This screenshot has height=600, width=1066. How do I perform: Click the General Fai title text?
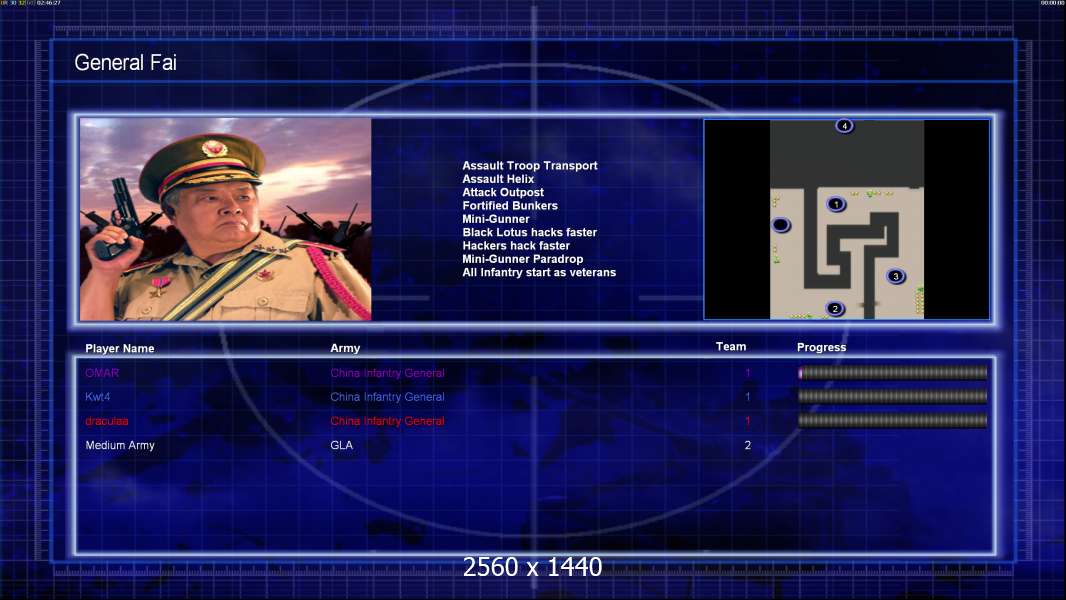tap(125, 63)
